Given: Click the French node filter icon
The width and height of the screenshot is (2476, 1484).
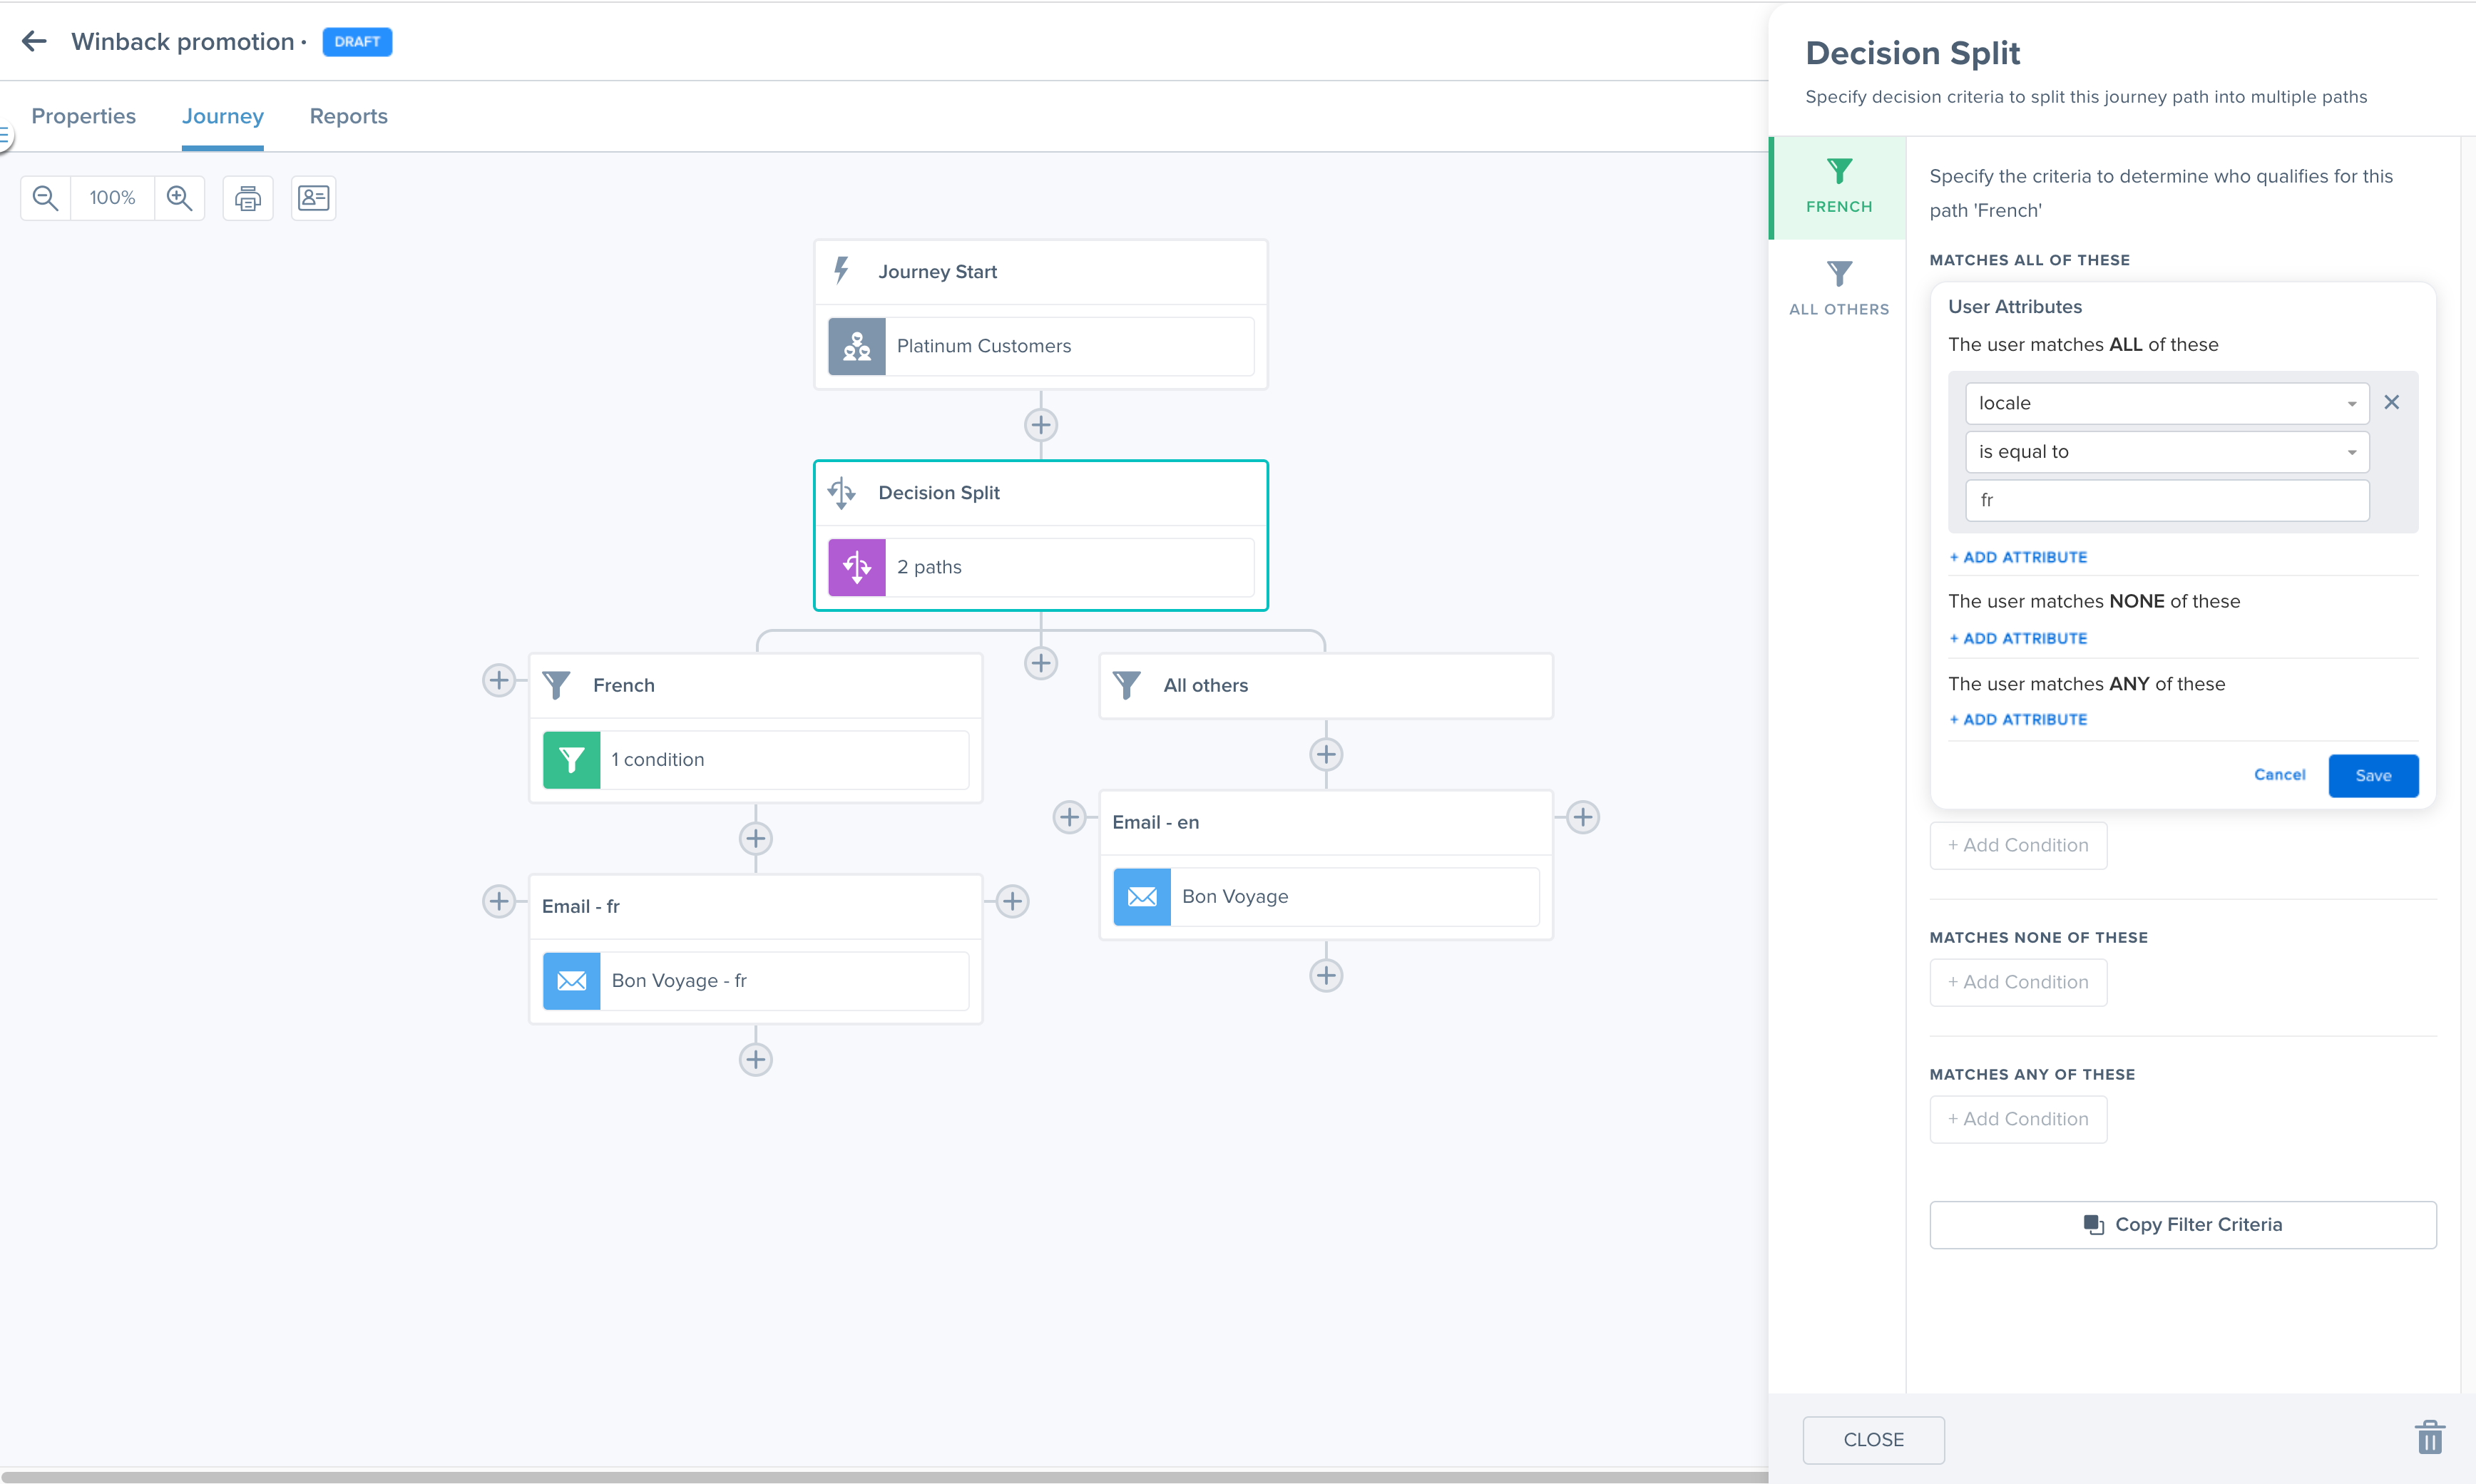Looking at the screenshot, I should tap(556, 685).
